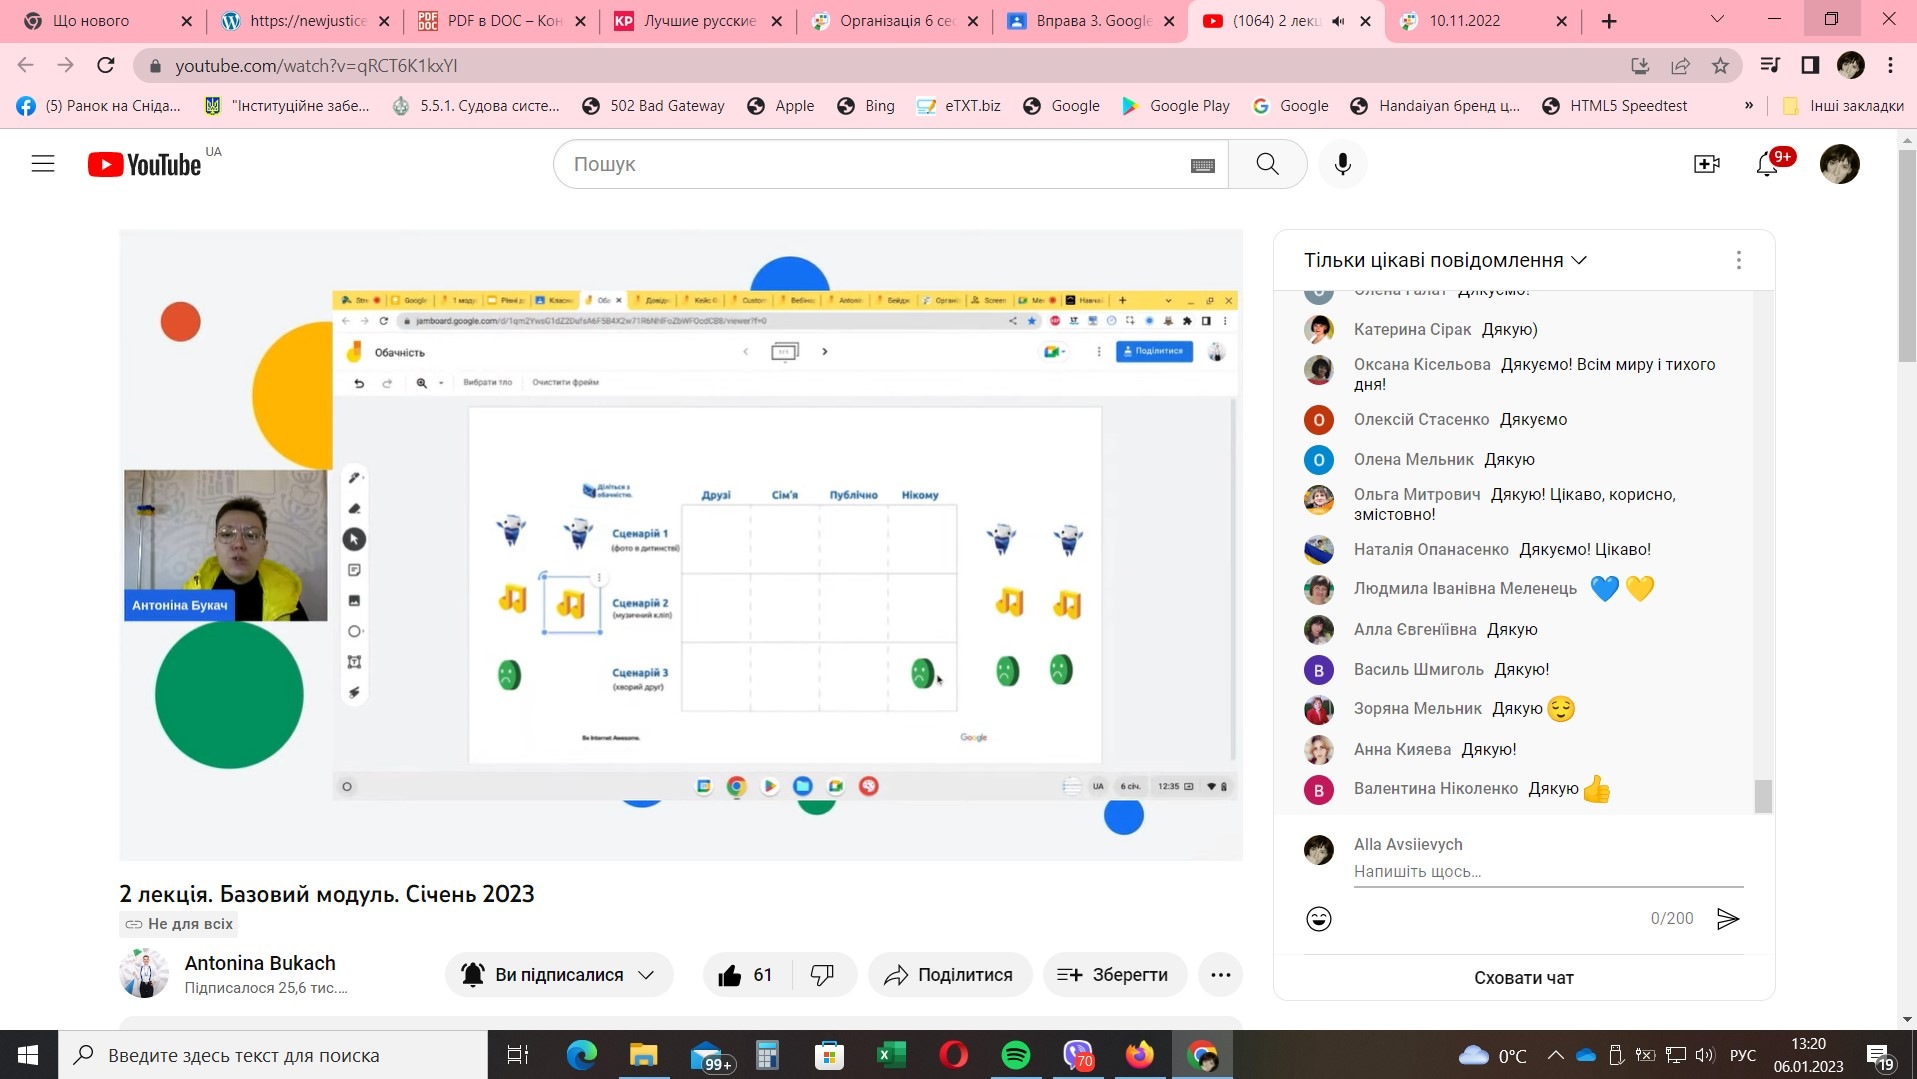The width and height of the screenshot is (1917, 1079).
Task: Open the Windows notification center
Action: 1879,1055
